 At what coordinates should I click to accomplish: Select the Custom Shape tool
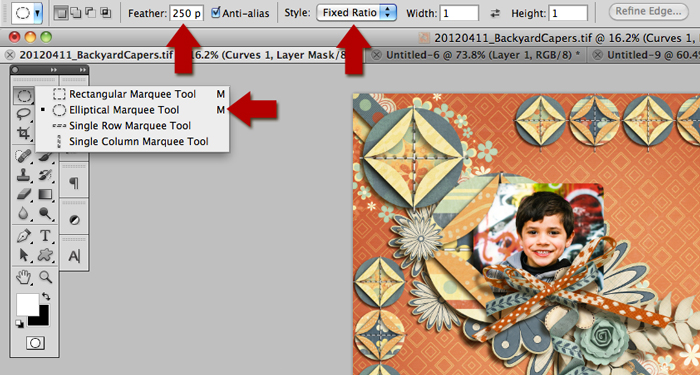point(46,255)
